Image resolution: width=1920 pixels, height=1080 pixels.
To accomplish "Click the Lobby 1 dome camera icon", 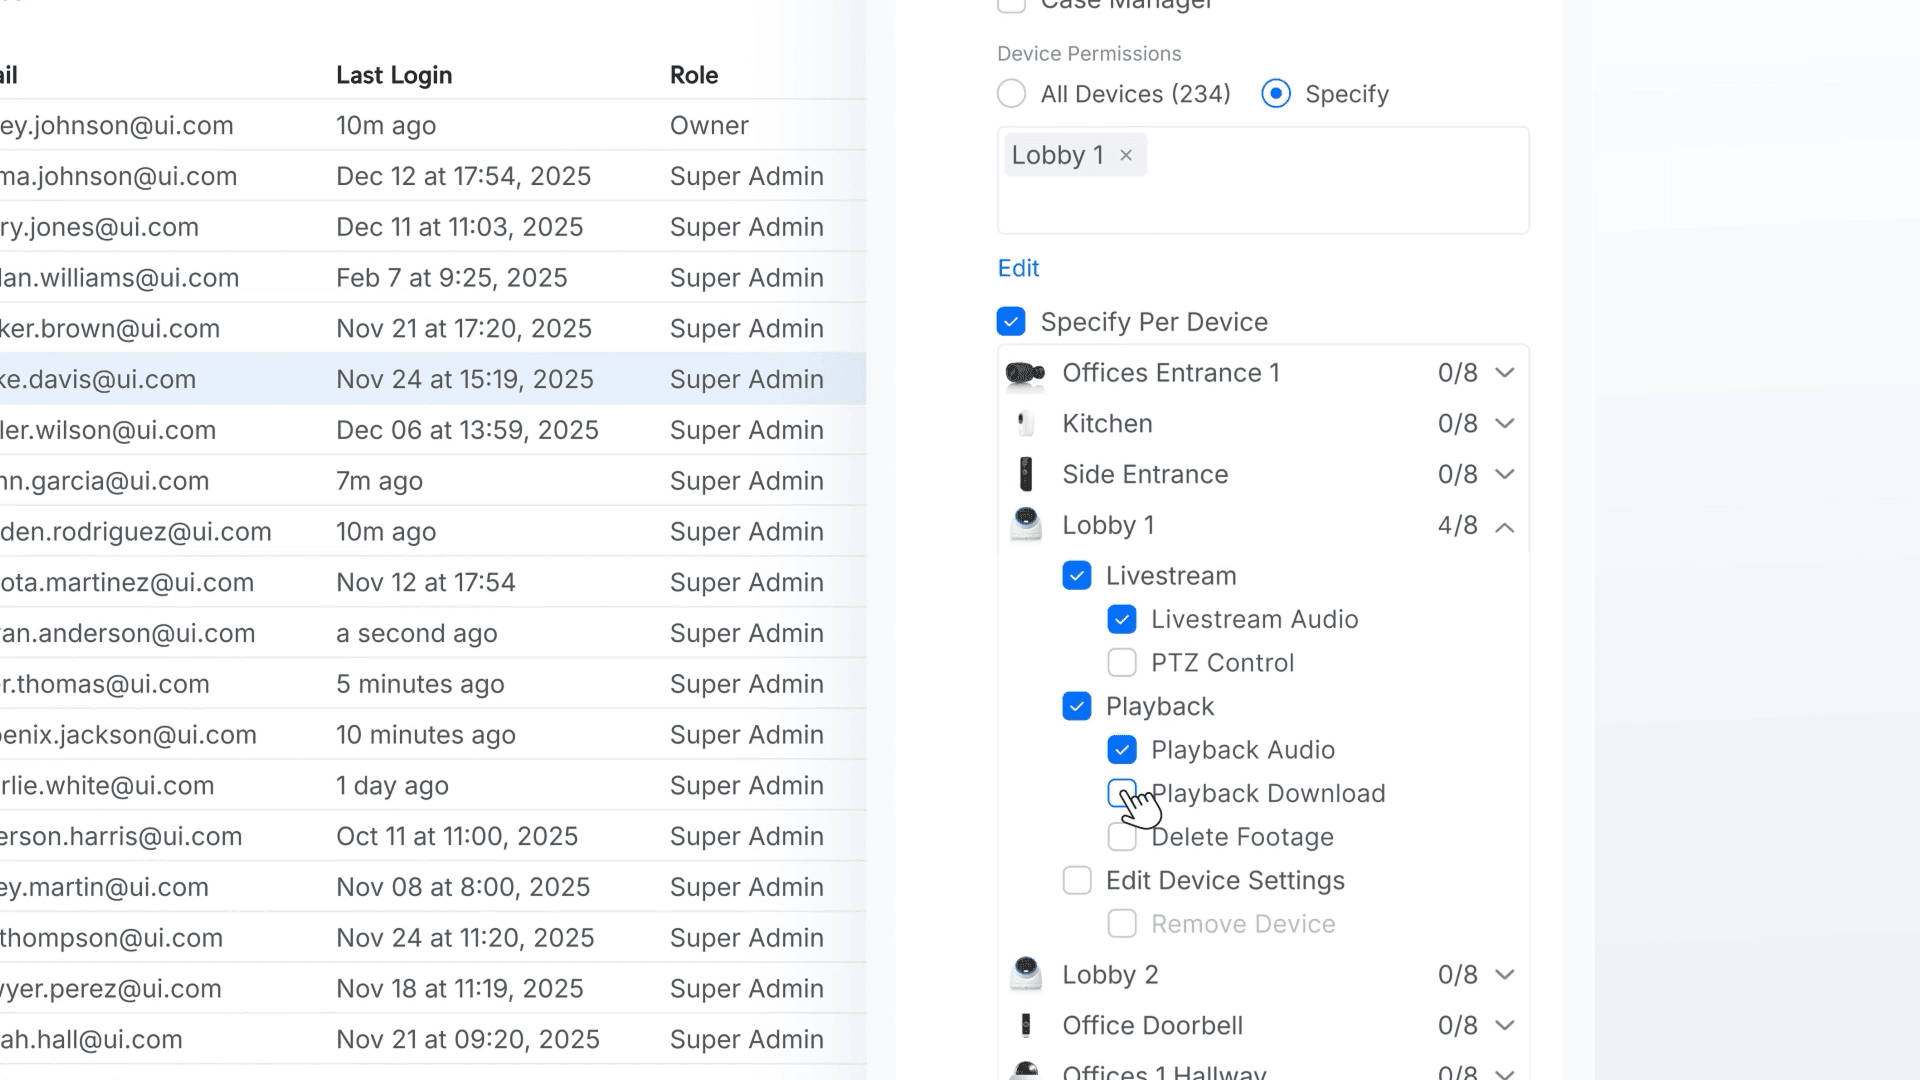I will pyautogui.click(x=1025, y=524).
